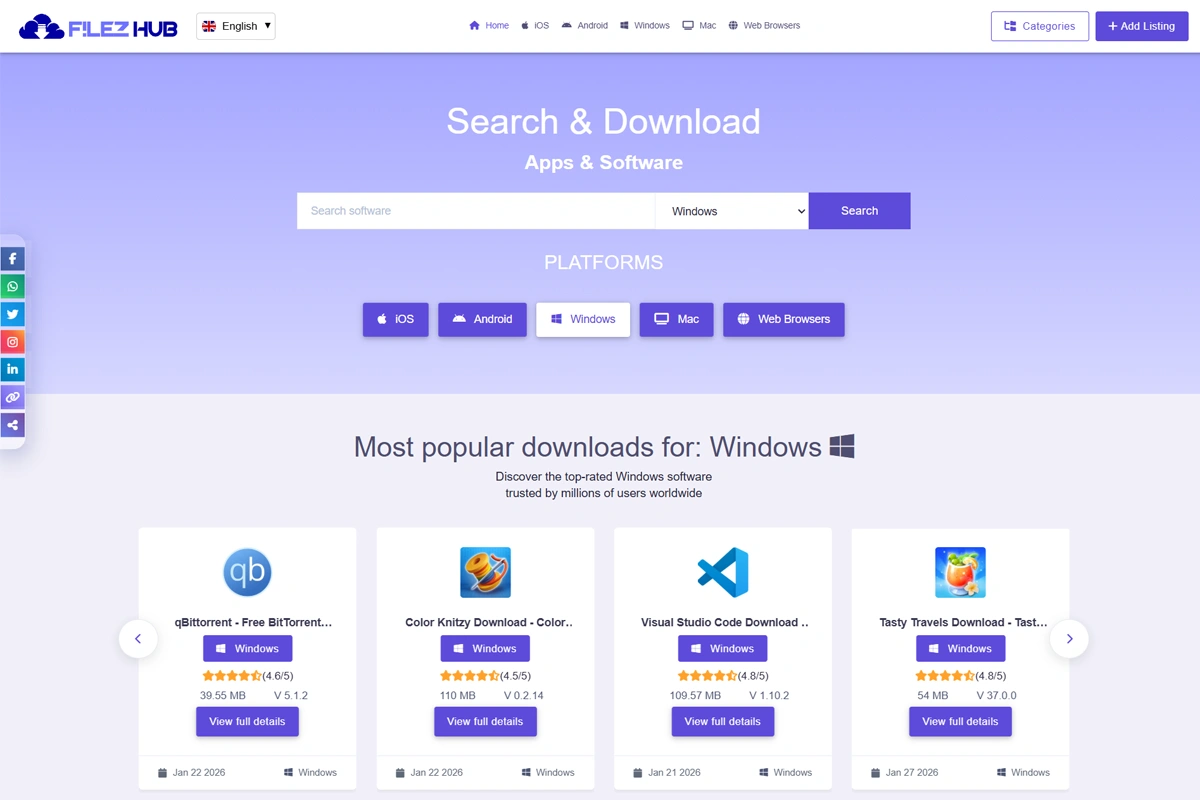Click V 37.0.0 version text
1200x800 pixels.
pyautogui.click(x=996, y=696)
